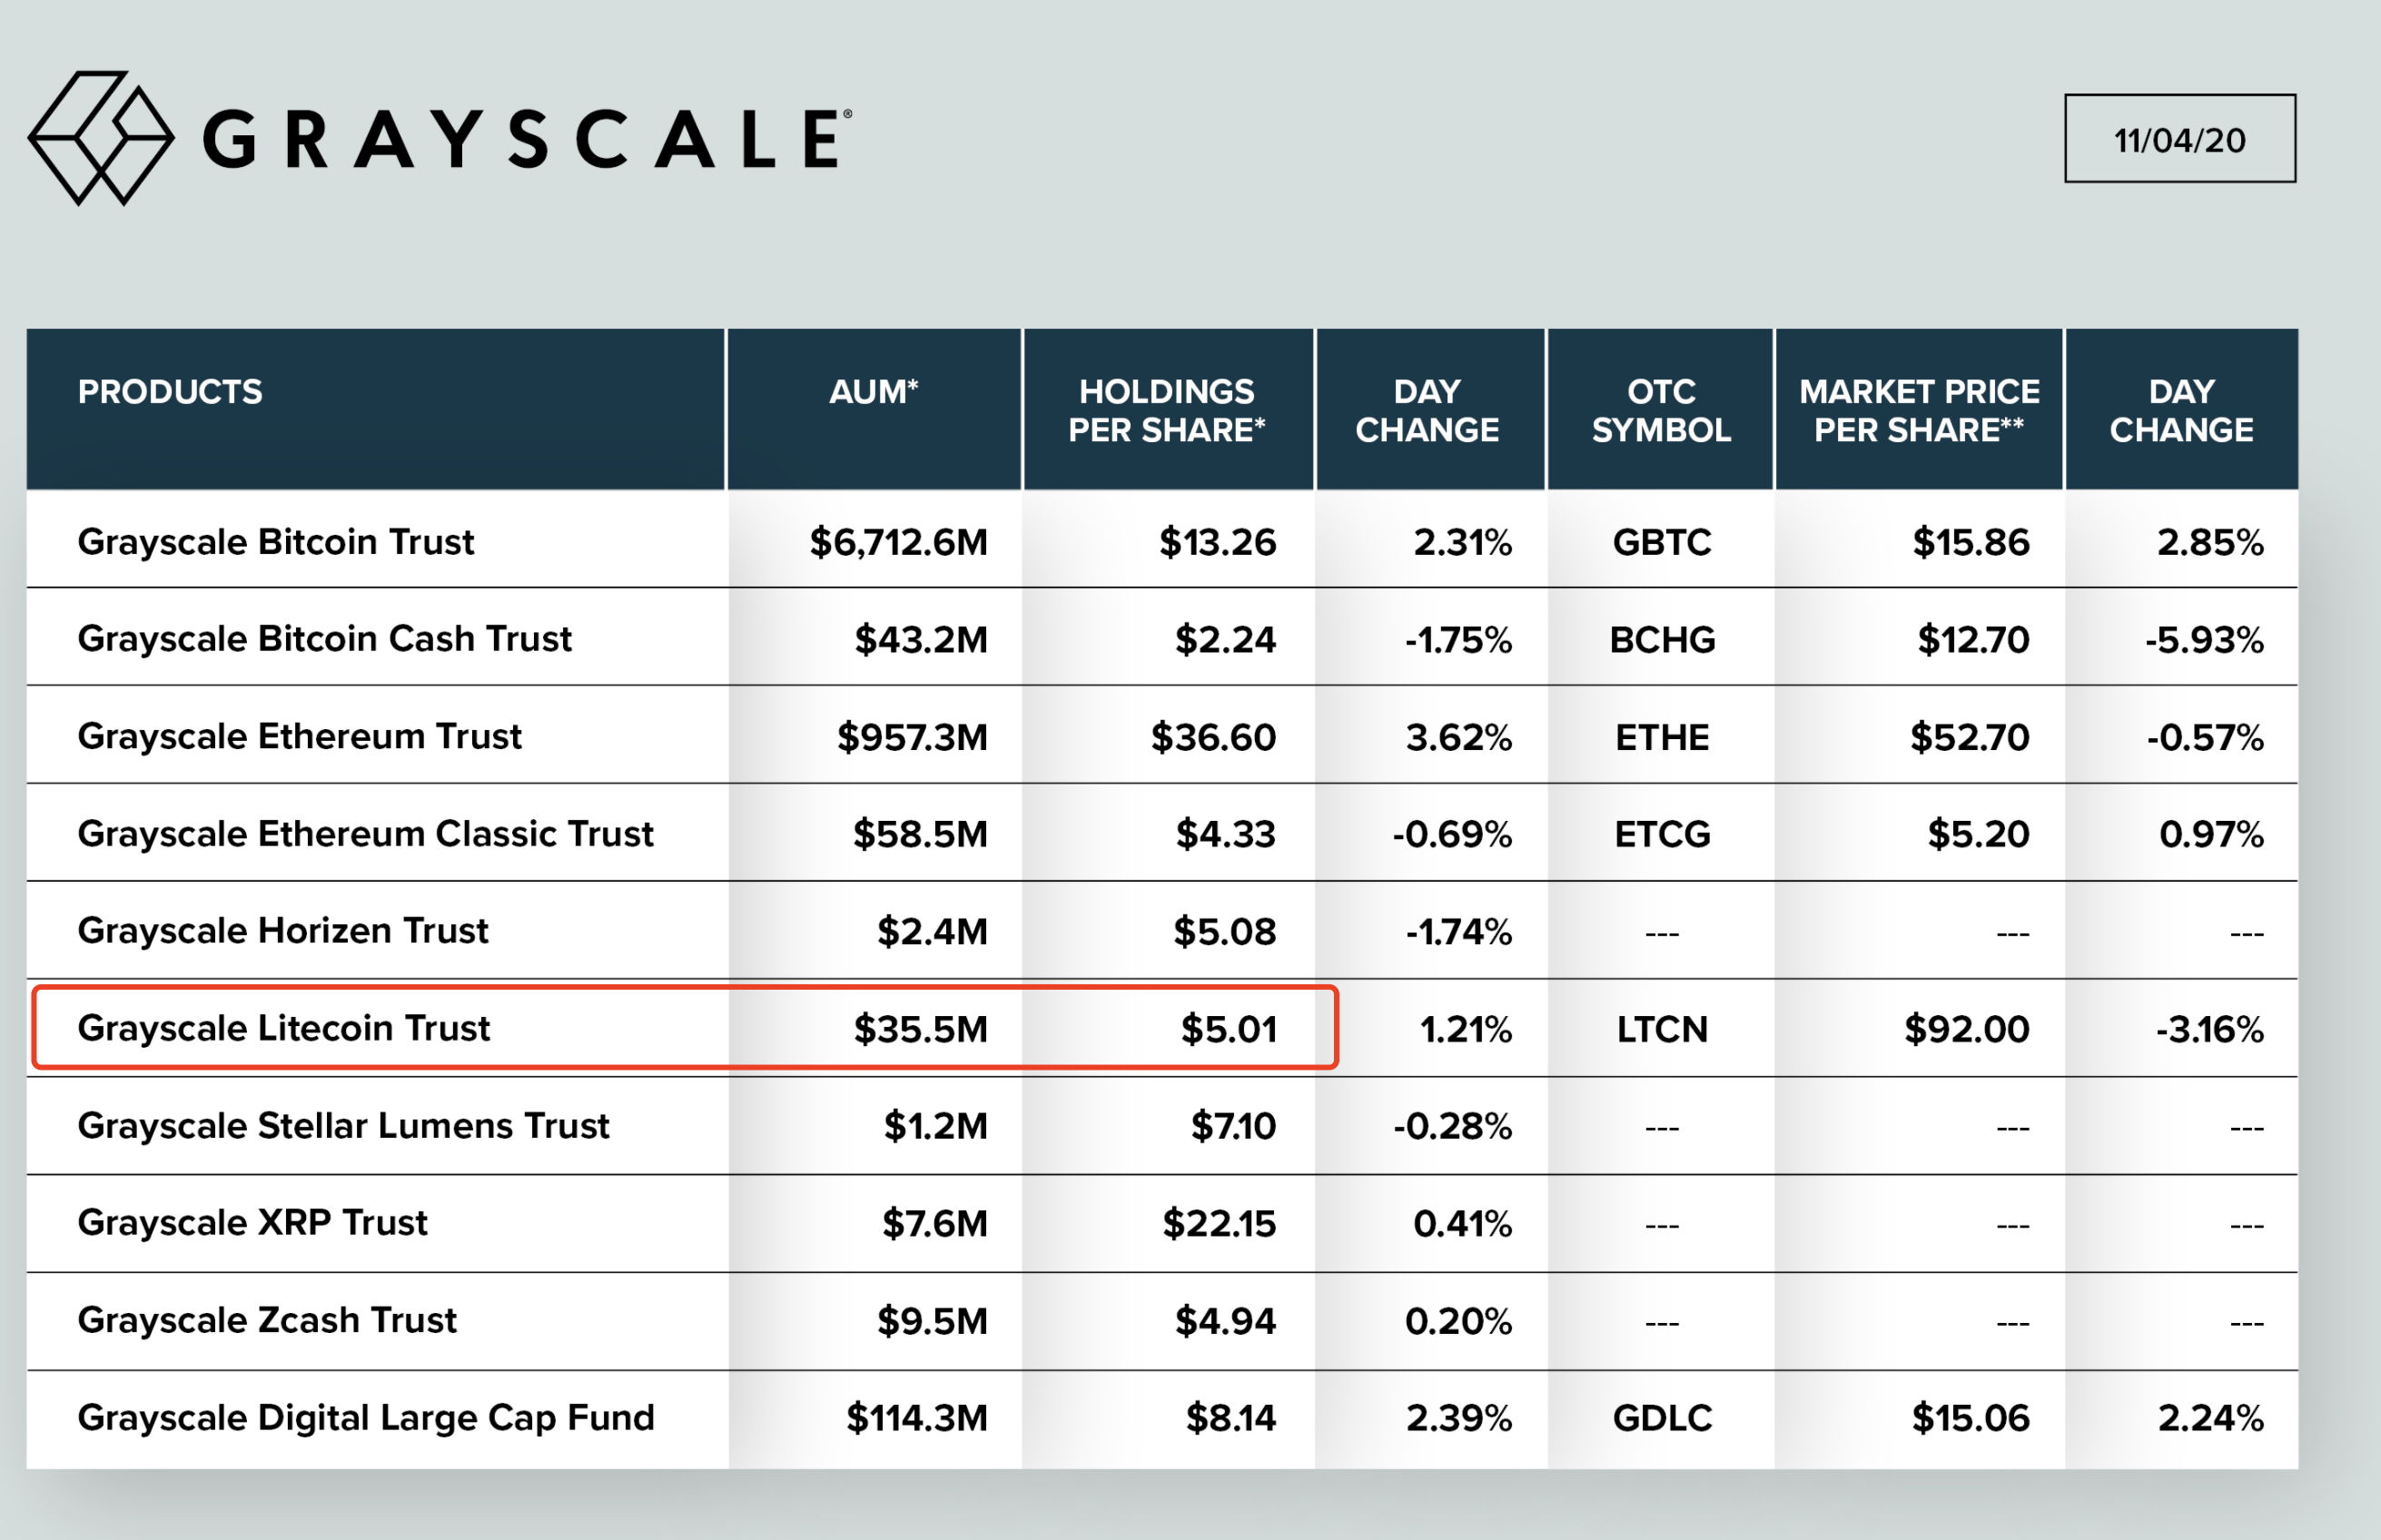Select the LTCN ticker symbol
Image resolution: width=2381 pixels, height=1540 pixels.
1662,1029
